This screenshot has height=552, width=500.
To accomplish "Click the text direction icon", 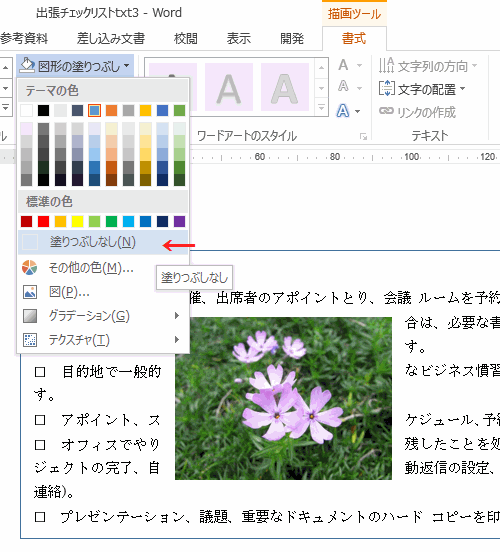I will tap(386, 65).
